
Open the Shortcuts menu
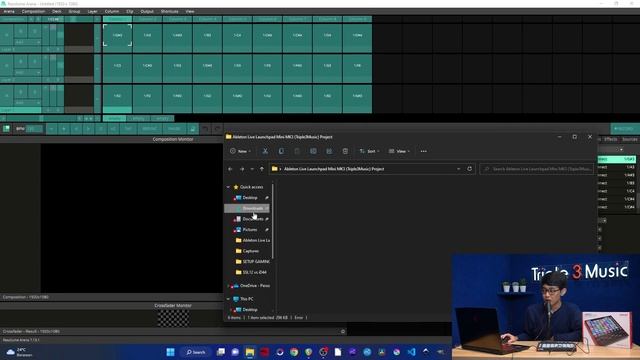pyautogui.click(x=169, y=11)
